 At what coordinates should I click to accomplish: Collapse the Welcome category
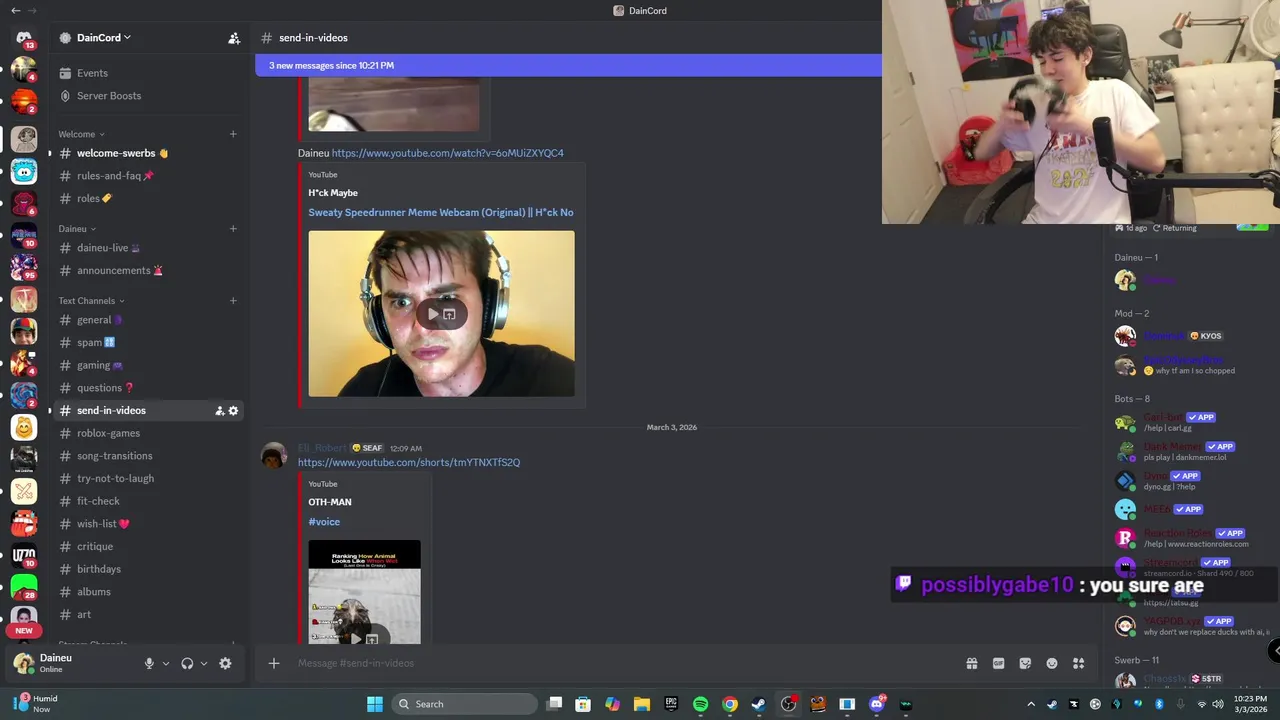pos(81,134)
